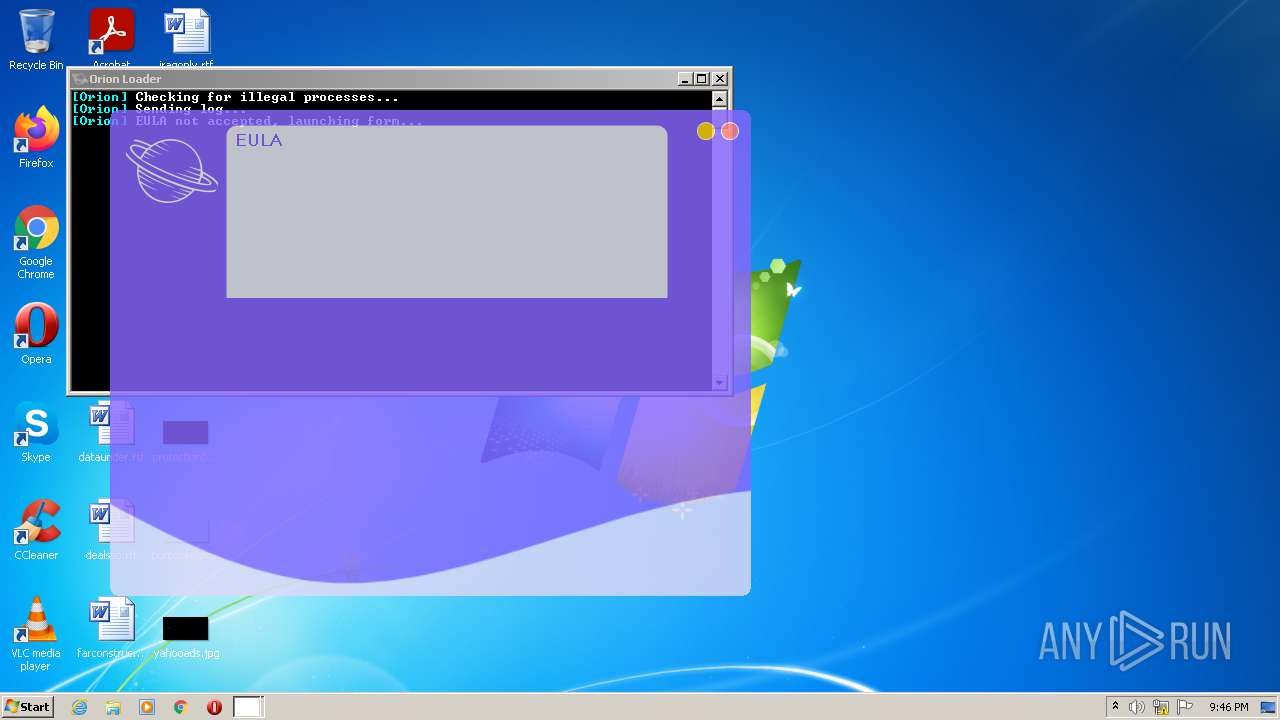Click the planet logo in EULA form
1280x720 pixels.
click(x=172, y=171)
